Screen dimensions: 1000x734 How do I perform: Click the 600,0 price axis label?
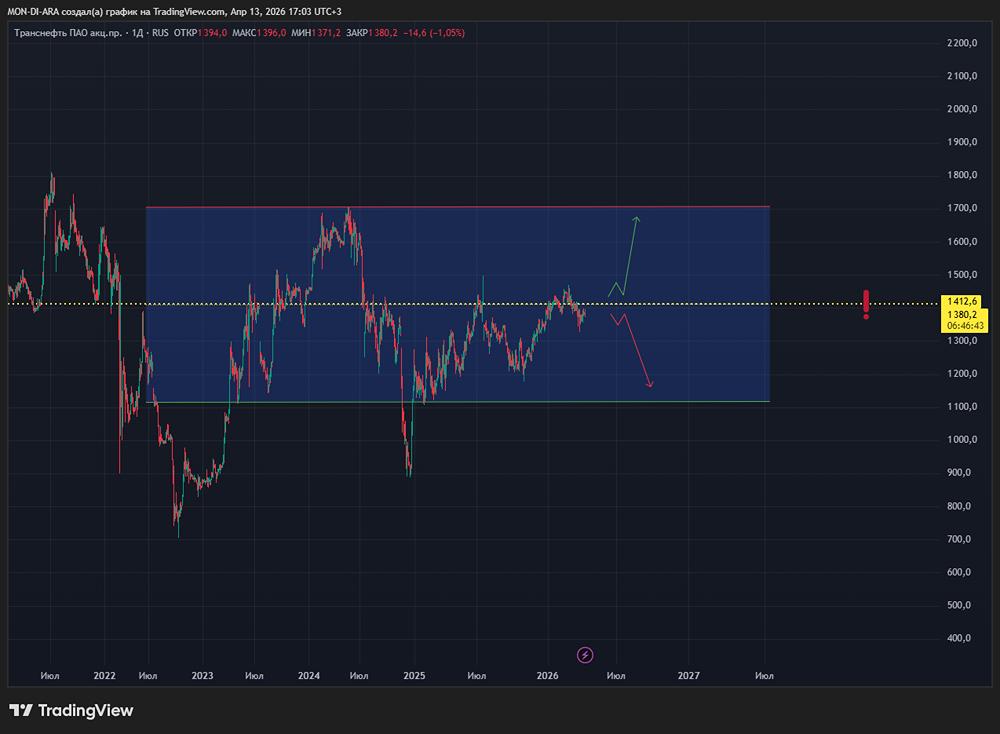pos(959,573)
